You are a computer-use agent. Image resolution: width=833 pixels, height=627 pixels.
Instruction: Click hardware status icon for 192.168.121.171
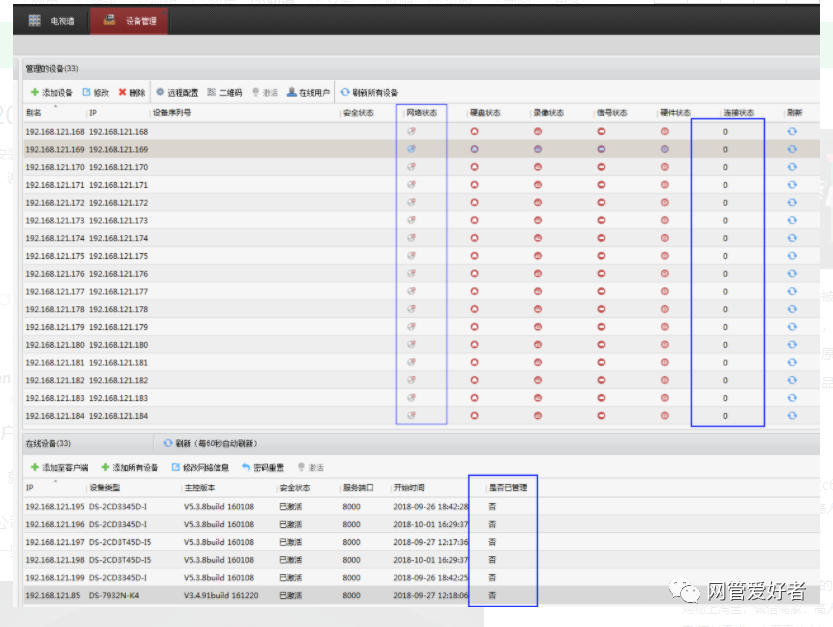pyautogui.click(x=665, y=185)
